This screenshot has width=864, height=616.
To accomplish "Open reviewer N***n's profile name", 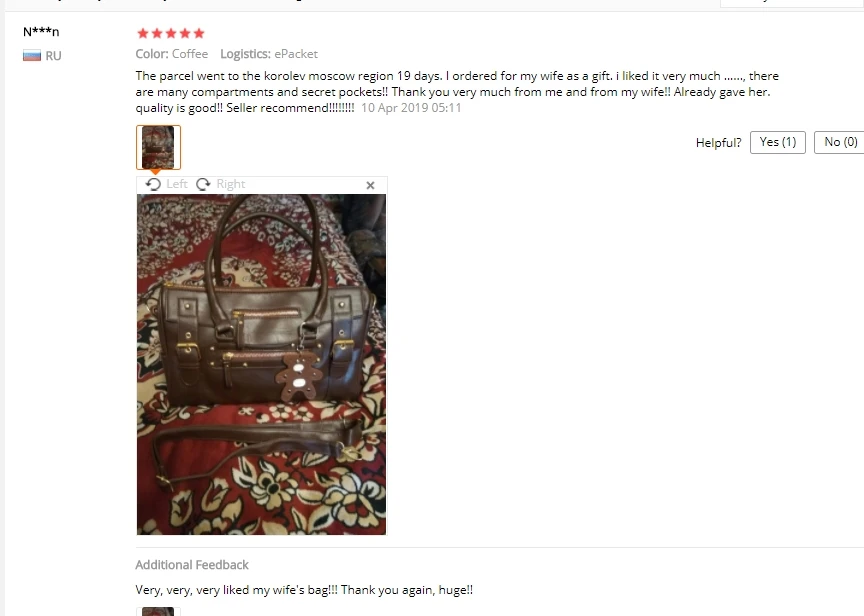I will [41, 31].
